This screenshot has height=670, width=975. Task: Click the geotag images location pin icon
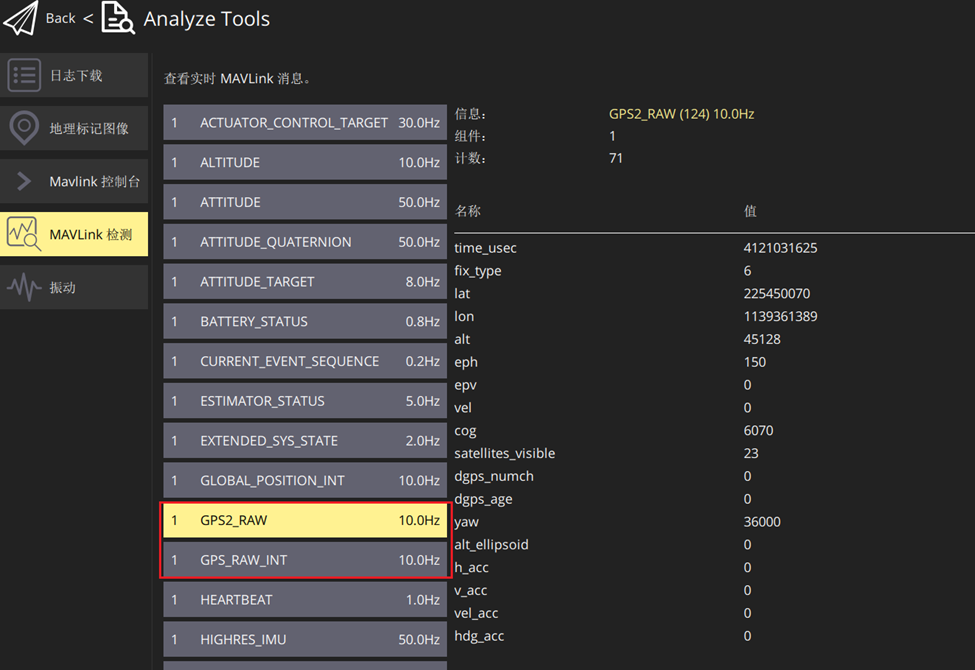(24, 128)
